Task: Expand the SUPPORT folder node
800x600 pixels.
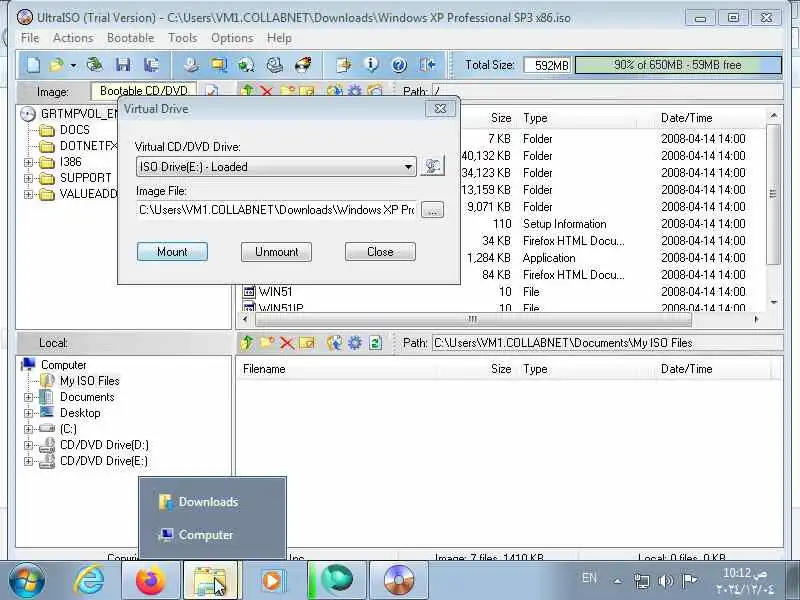Action: 28,179
